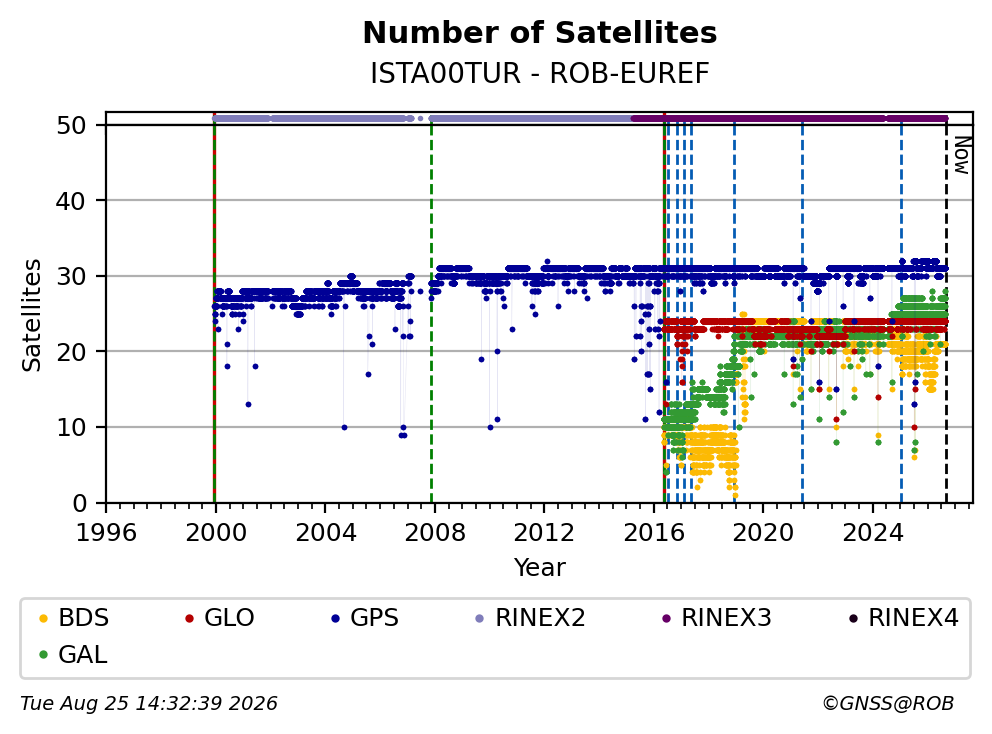Viewport: 992px width, 734px height.
Task: Click the RINEX2 lavender legend marker
Action: [480, 618]
